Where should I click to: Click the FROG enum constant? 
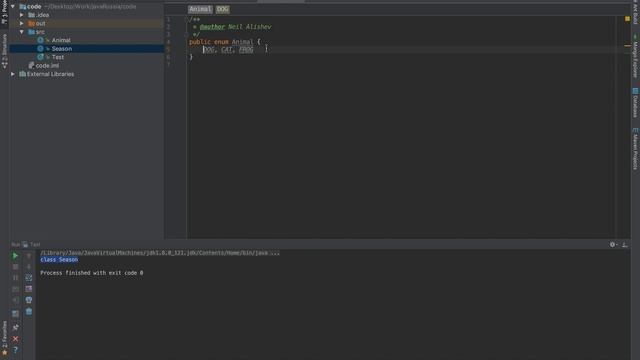tap(246, 50)
